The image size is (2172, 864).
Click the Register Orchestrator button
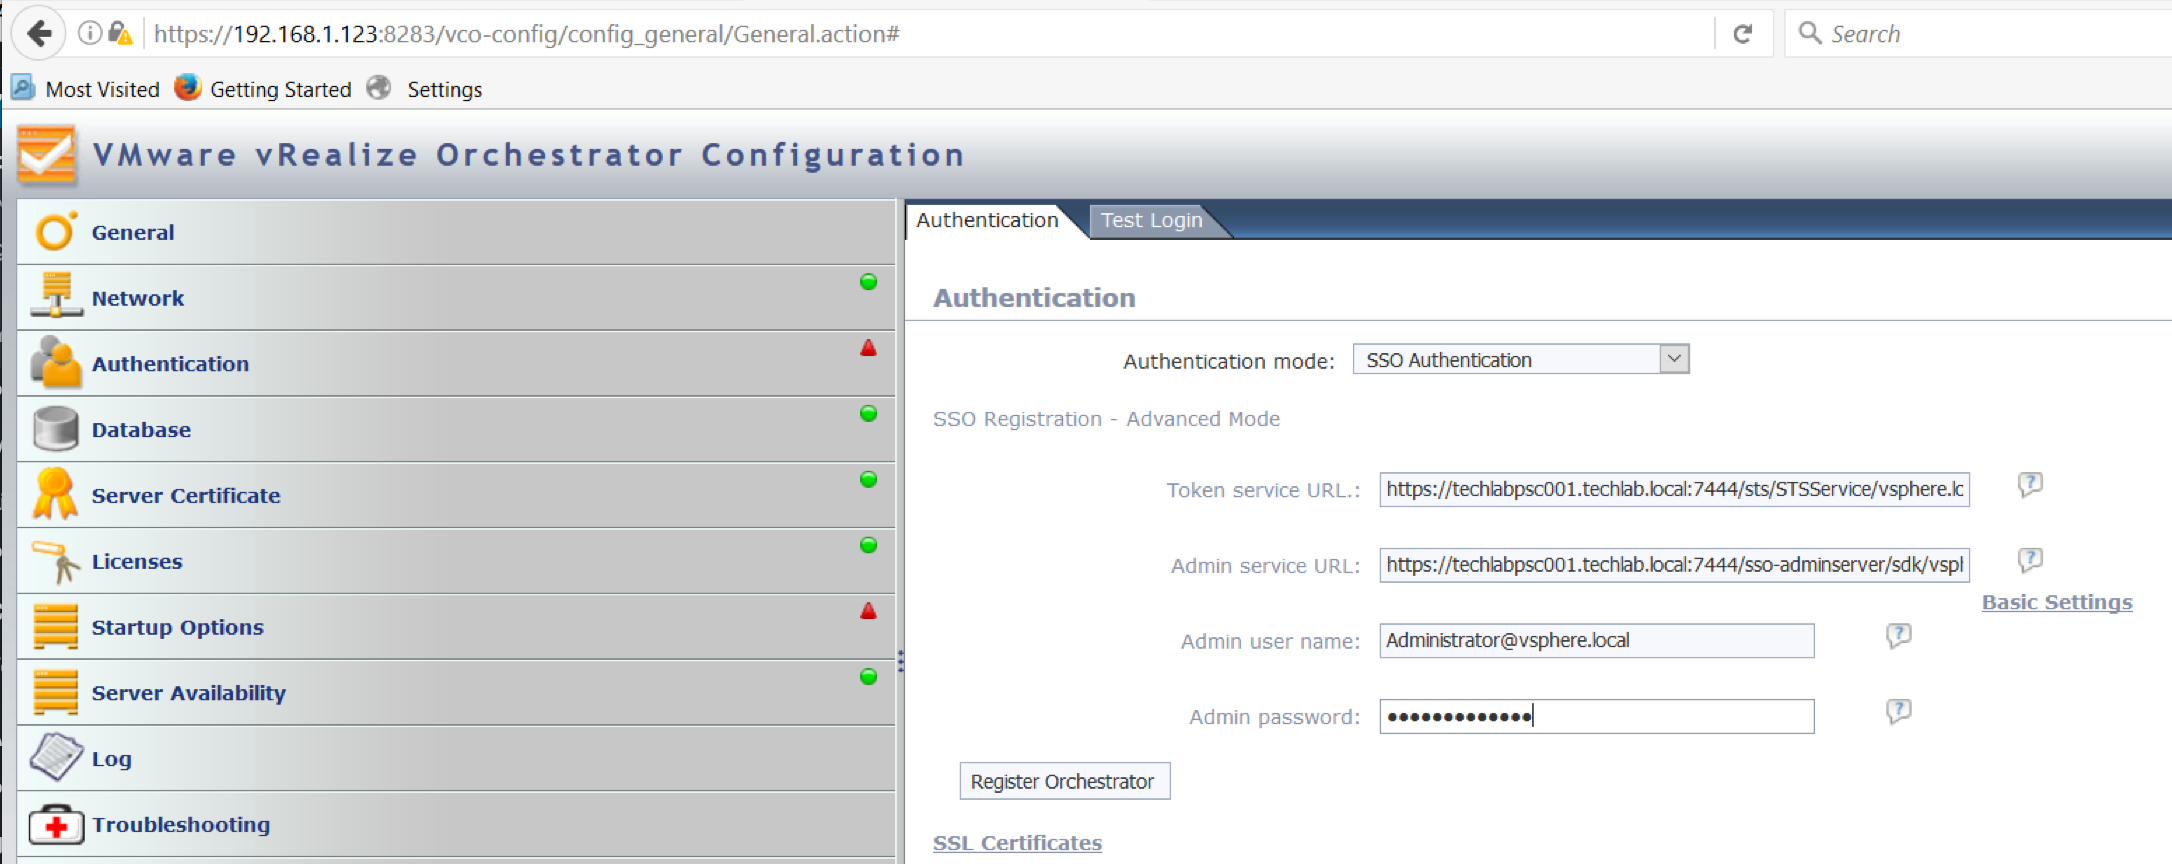pyautogui.click(x=1064, y=781)
